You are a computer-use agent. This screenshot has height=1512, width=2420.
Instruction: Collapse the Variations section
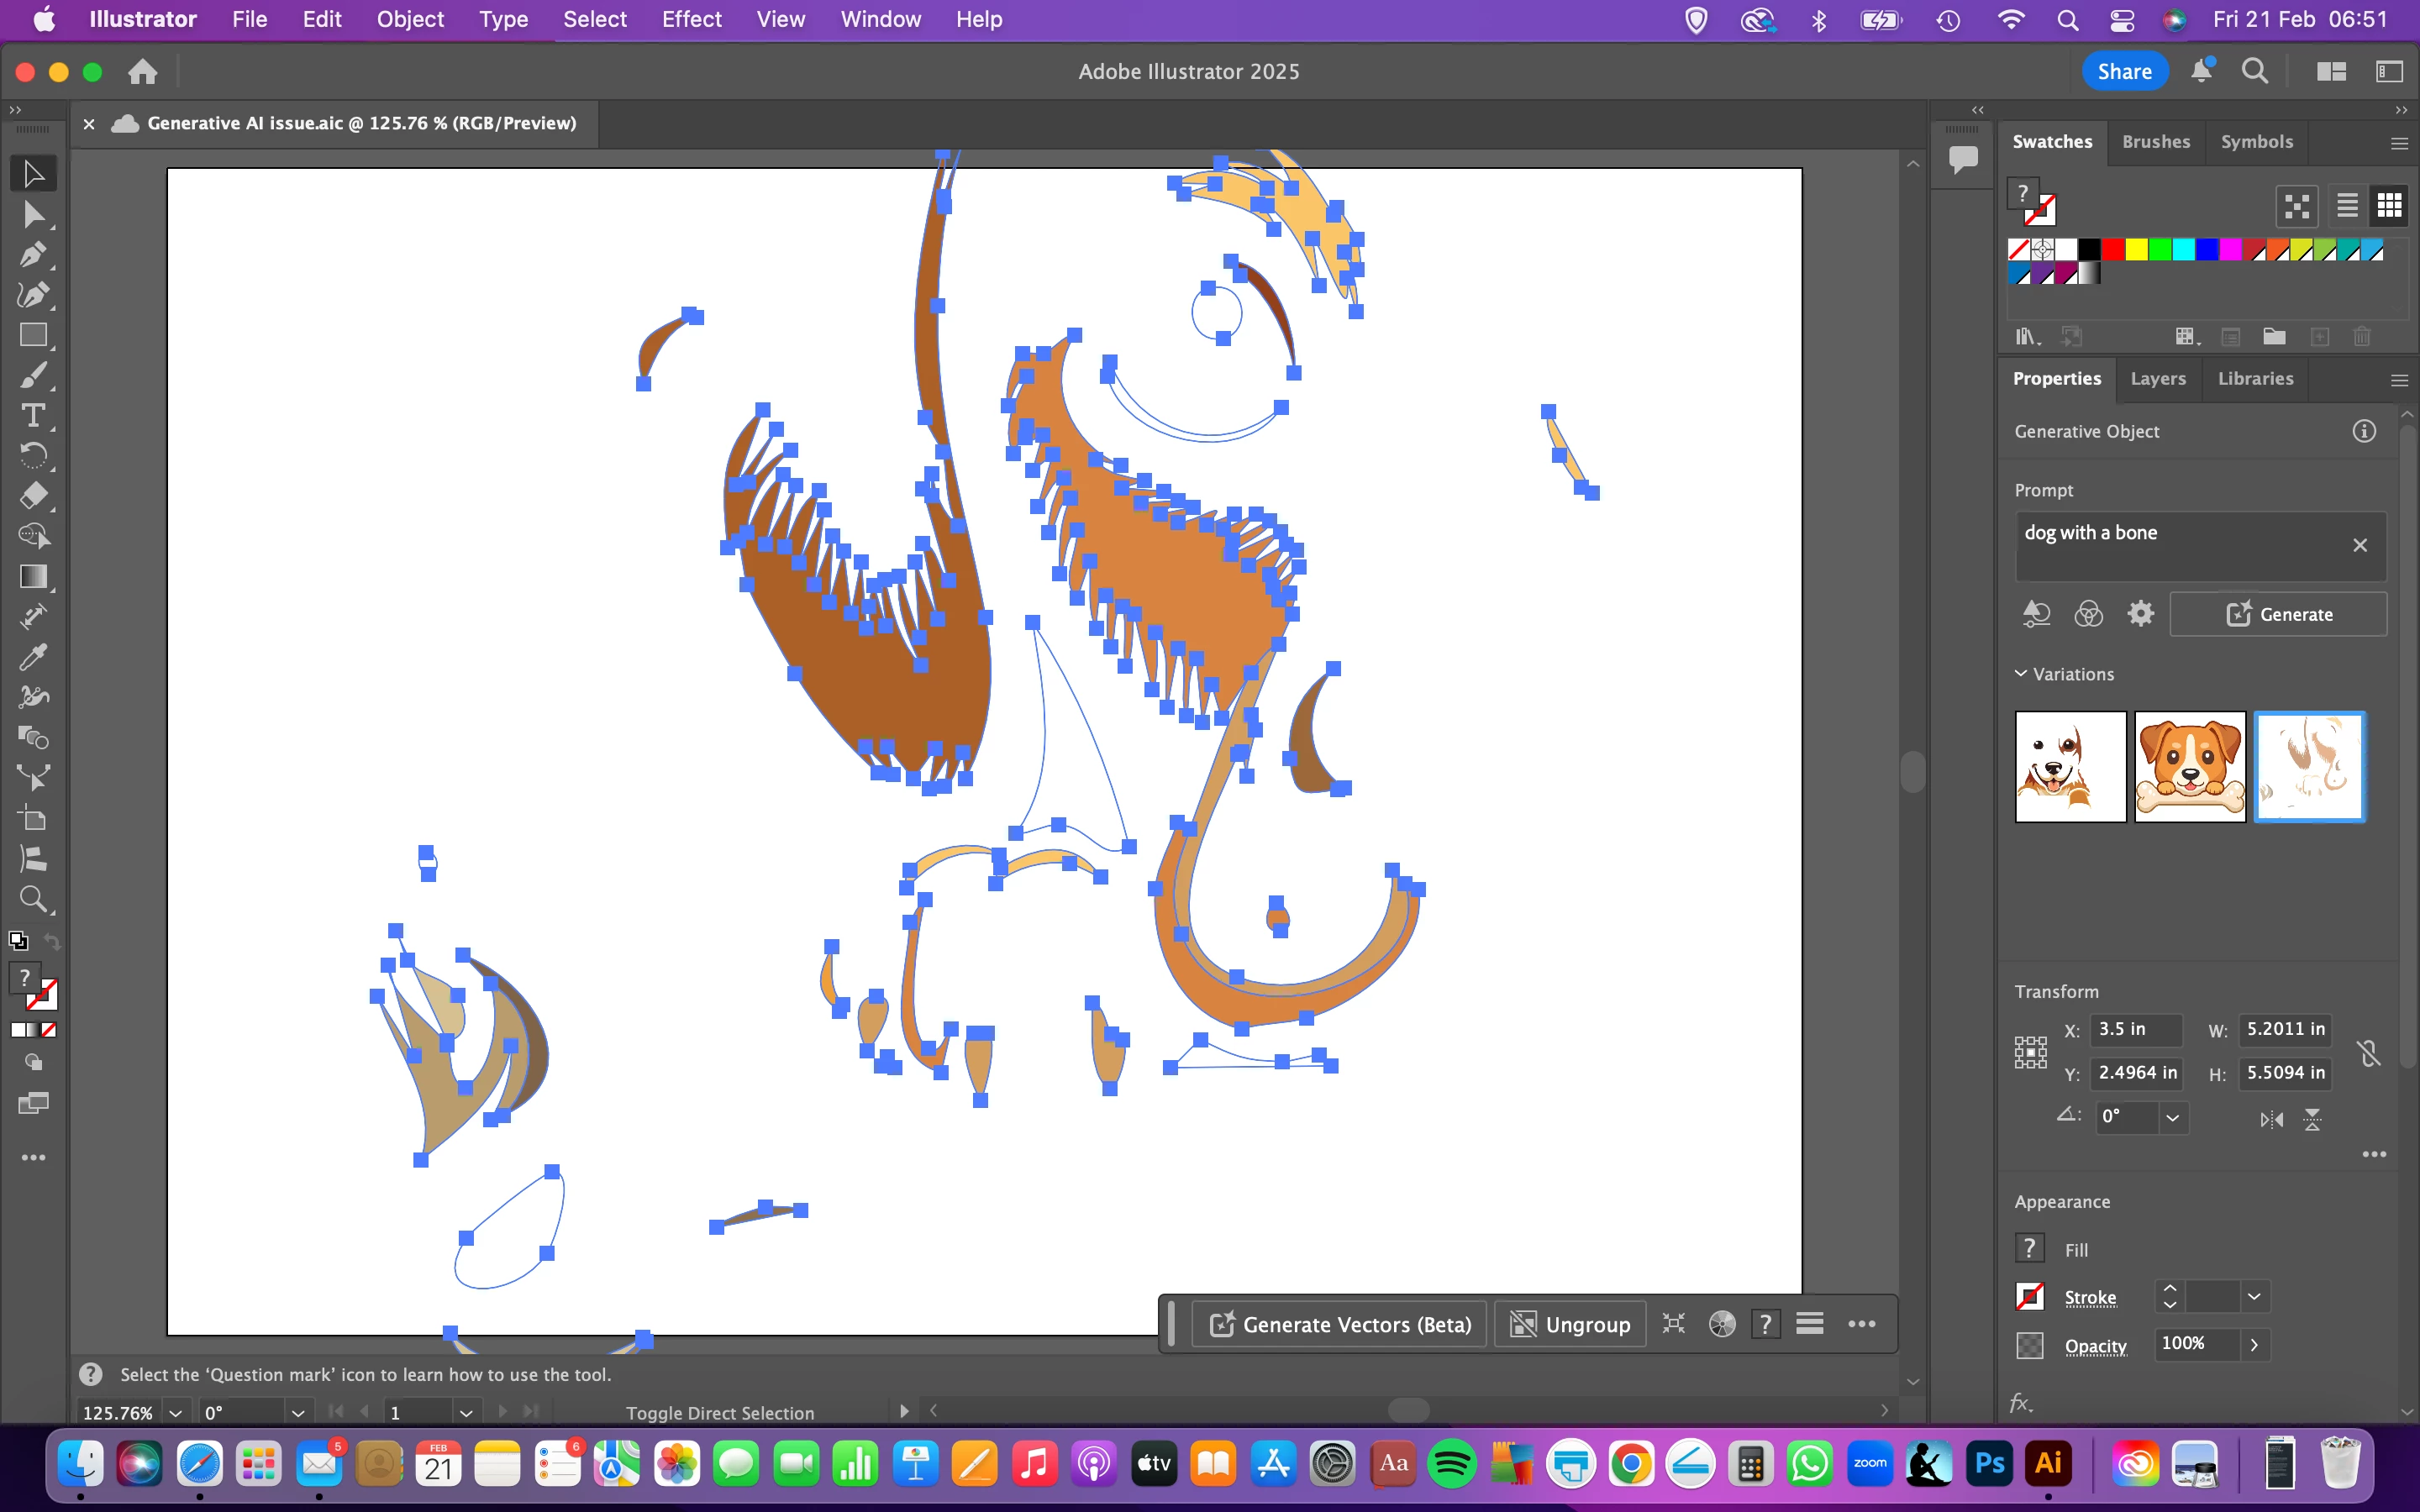2021,674
